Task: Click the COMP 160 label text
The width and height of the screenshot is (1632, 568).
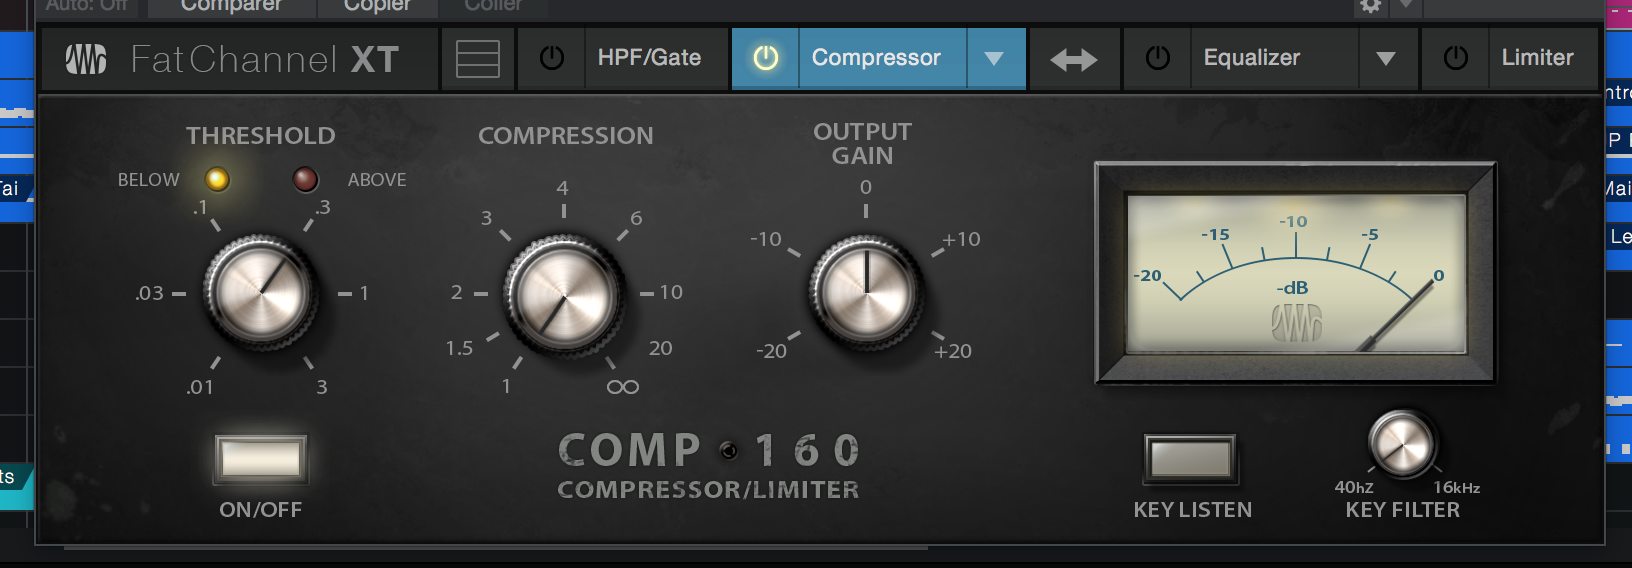Action: (x=709, y=450)
